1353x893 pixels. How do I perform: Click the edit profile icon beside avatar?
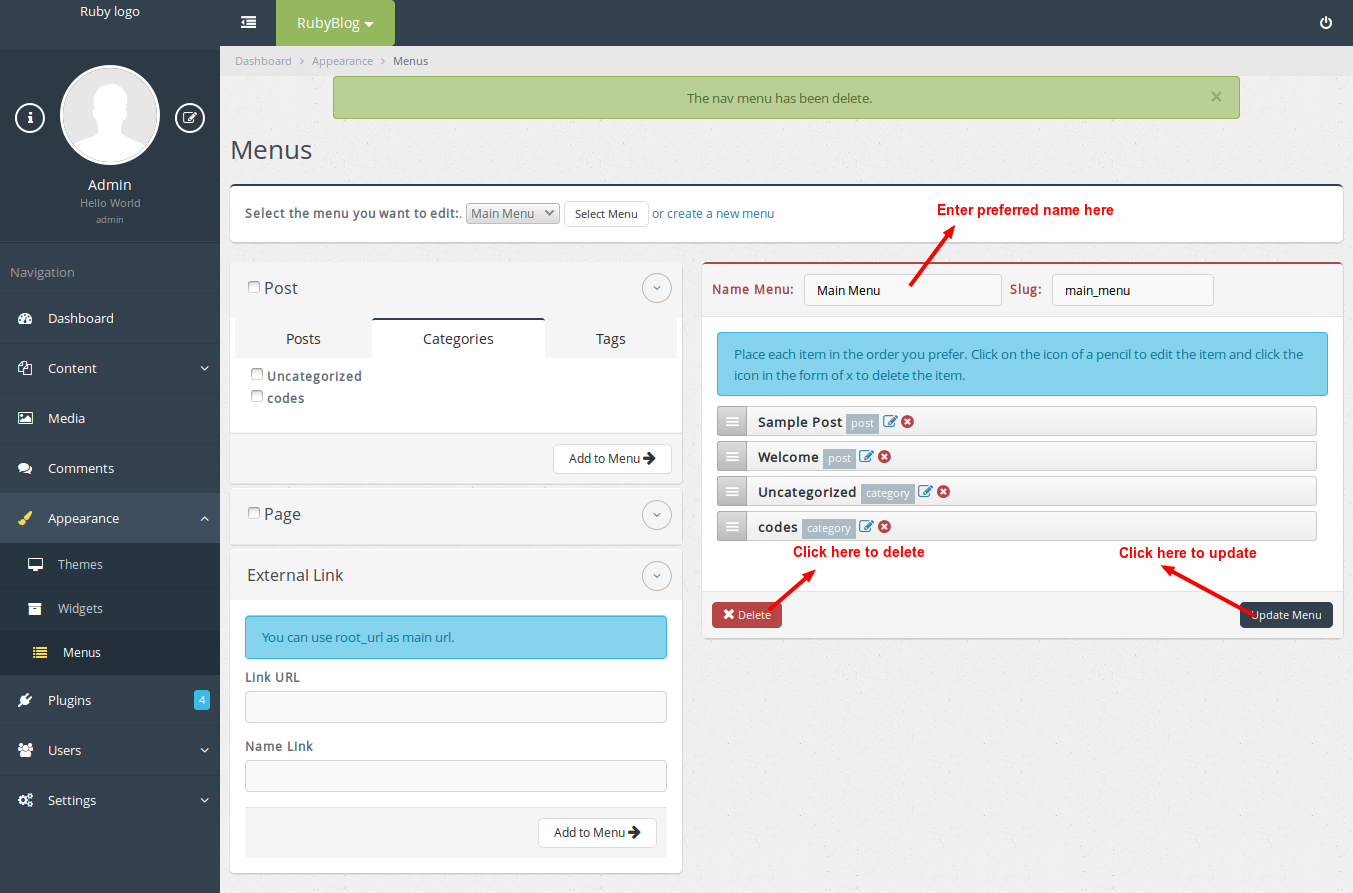click(189, 118)
